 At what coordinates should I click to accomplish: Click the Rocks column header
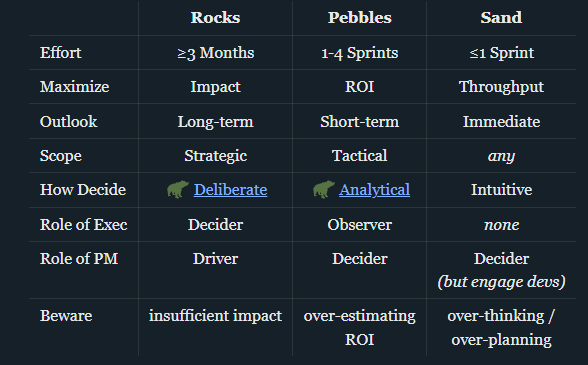point(215,18)
